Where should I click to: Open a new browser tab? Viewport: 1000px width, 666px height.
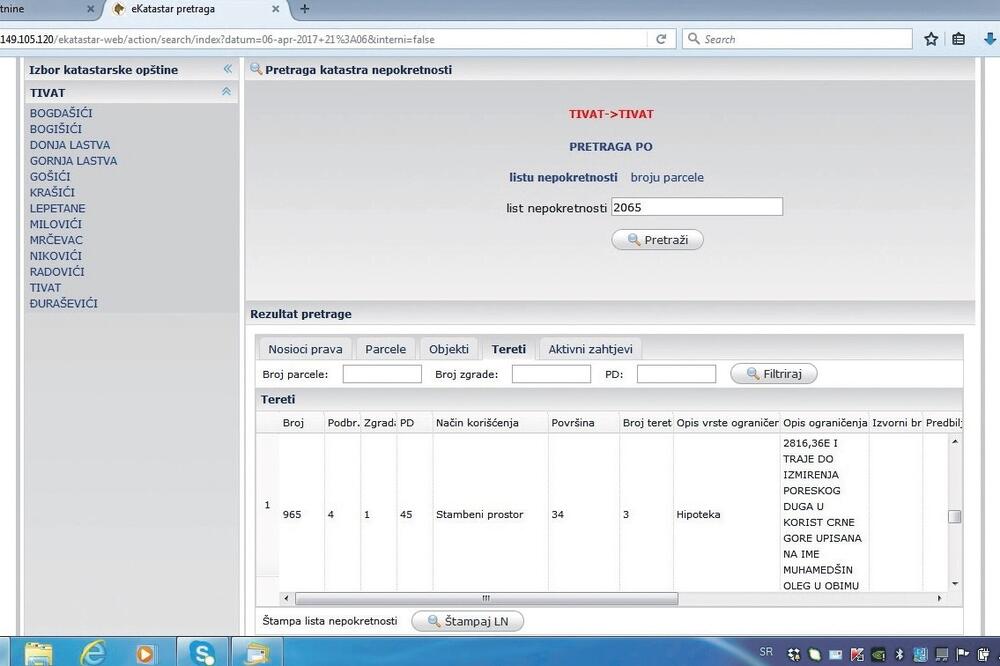tap(304, 9)
